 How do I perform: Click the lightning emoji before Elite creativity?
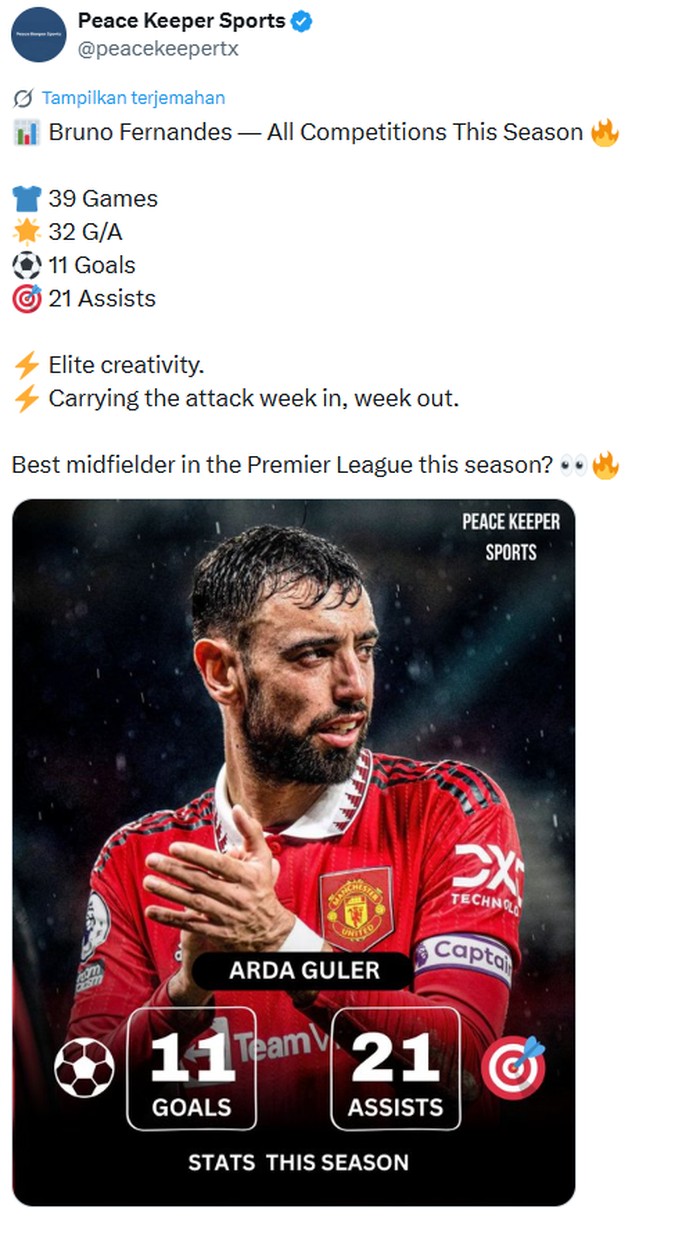(x=26, y=365)
